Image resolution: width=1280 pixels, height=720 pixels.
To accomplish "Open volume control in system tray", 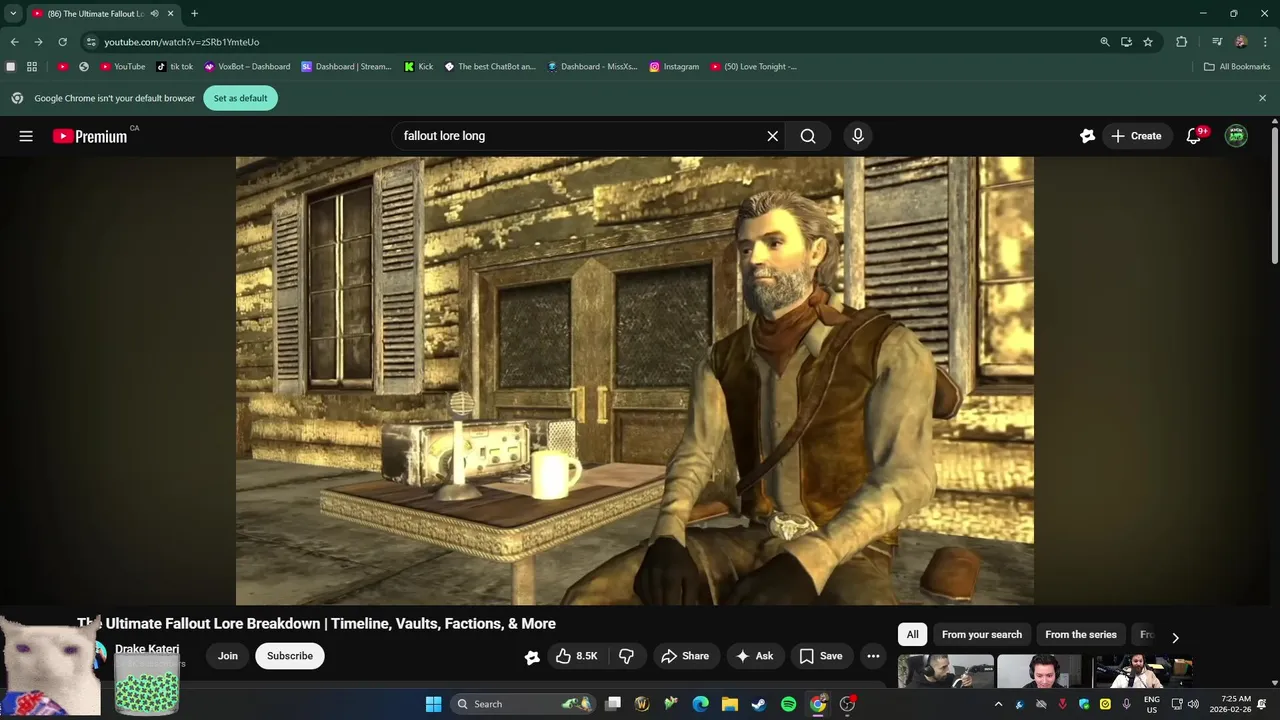I will [x=1193, y=704].
